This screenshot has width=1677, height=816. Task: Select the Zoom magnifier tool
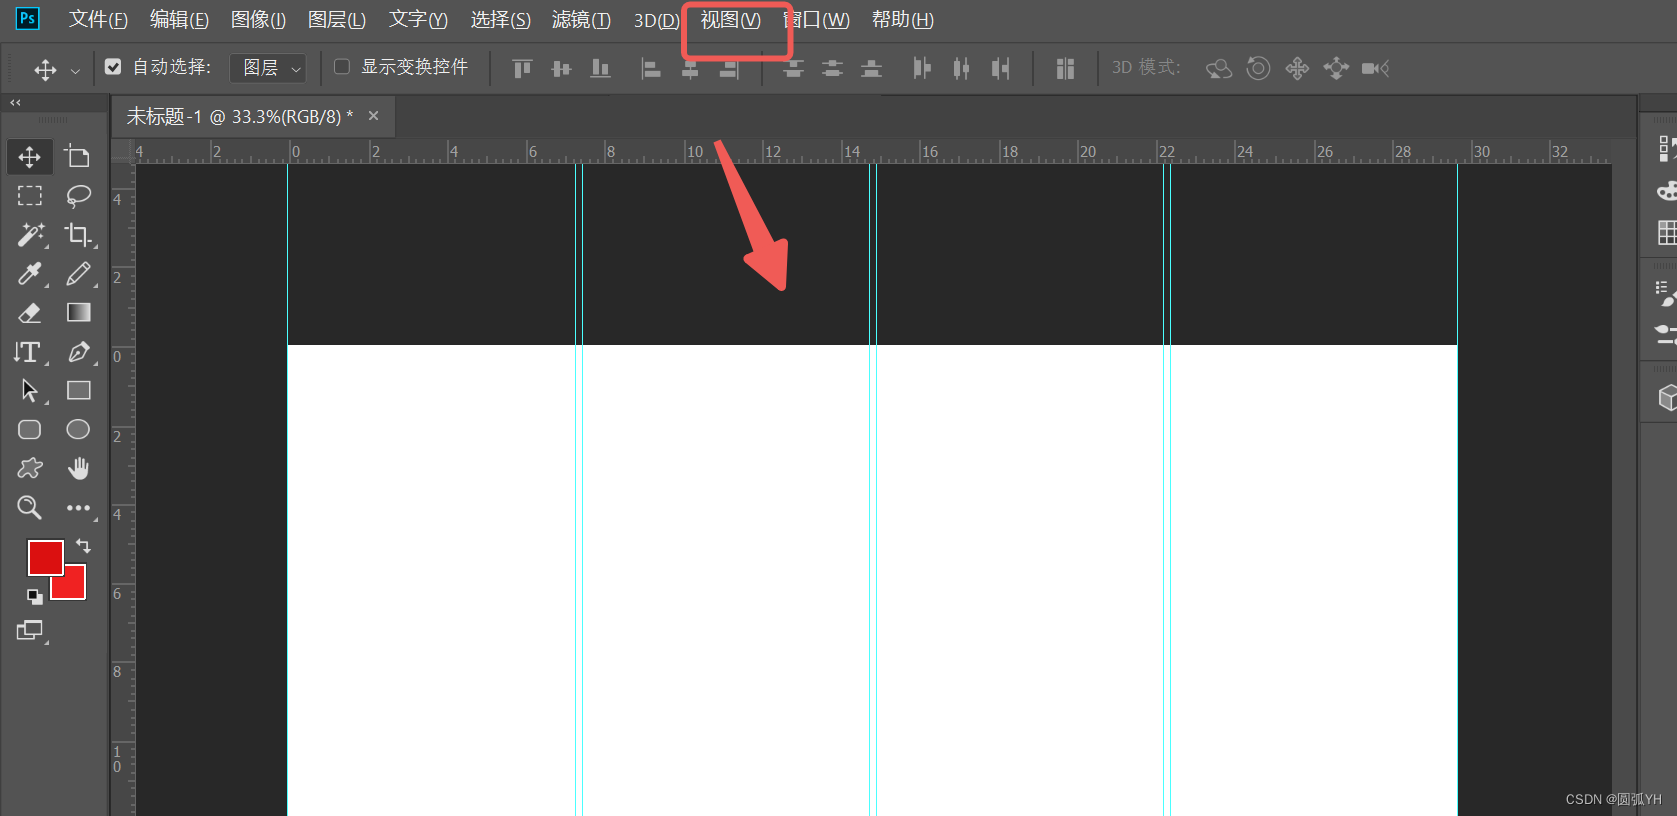click(x=30, y=508)
